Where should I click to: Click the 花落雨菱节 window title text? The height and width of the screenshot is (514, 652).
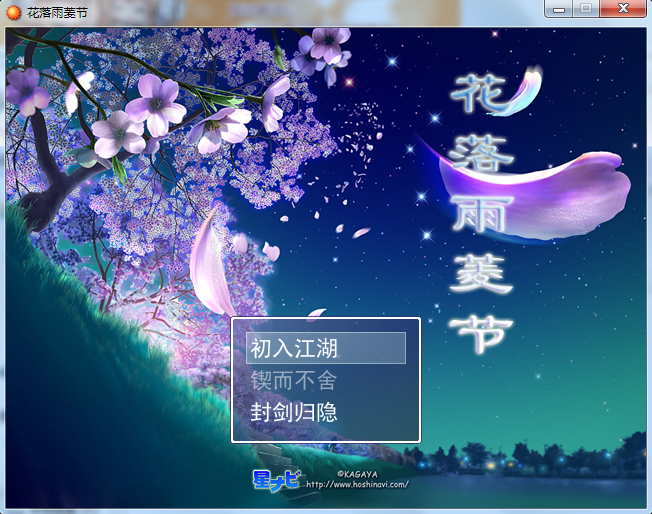(x=57, y=13)
